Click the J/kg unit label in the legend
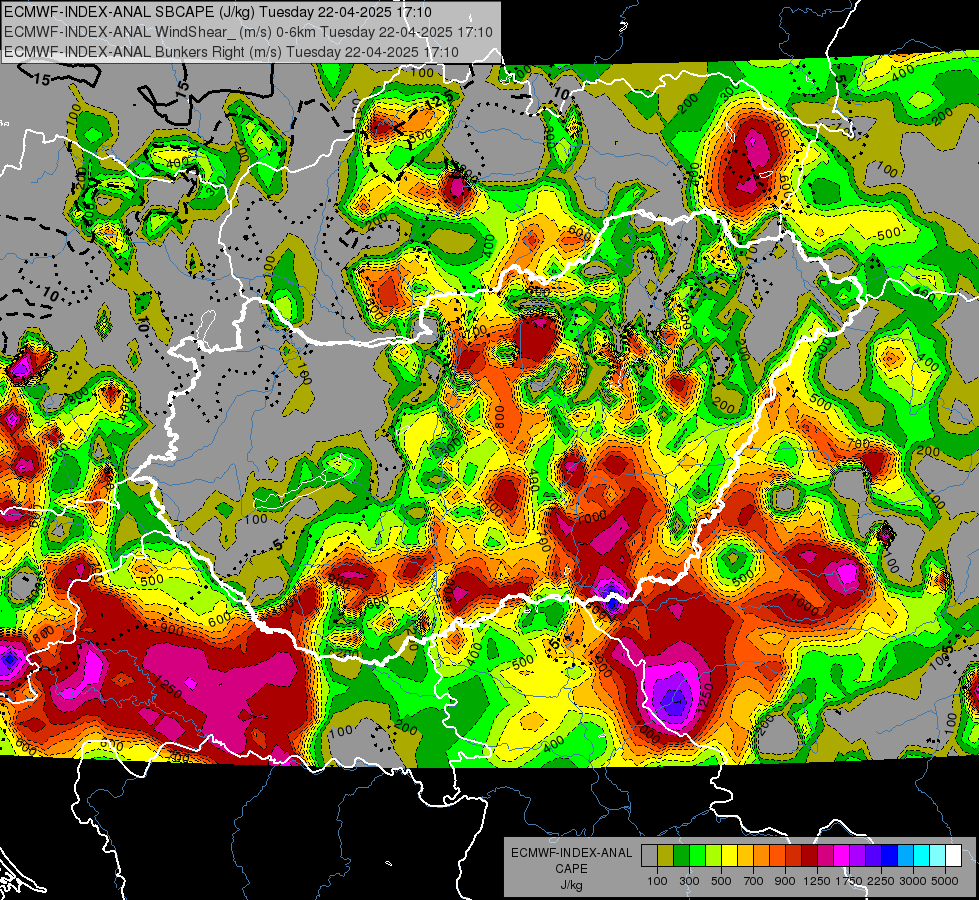Viewport: 979px width, 900px height. [x=571, y=885]
